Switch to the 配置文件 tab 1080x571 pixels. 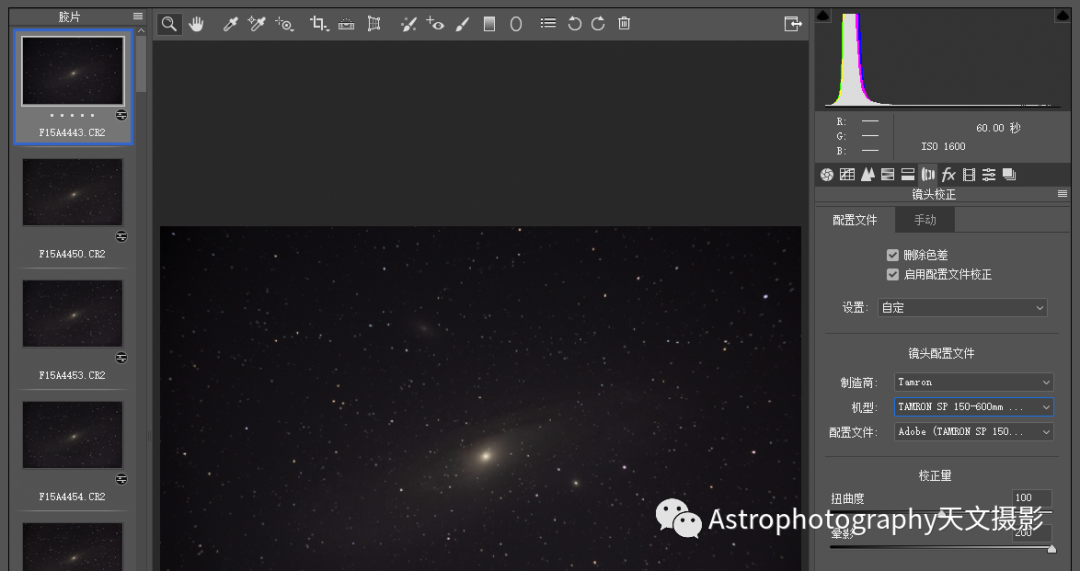coord(855,220)
